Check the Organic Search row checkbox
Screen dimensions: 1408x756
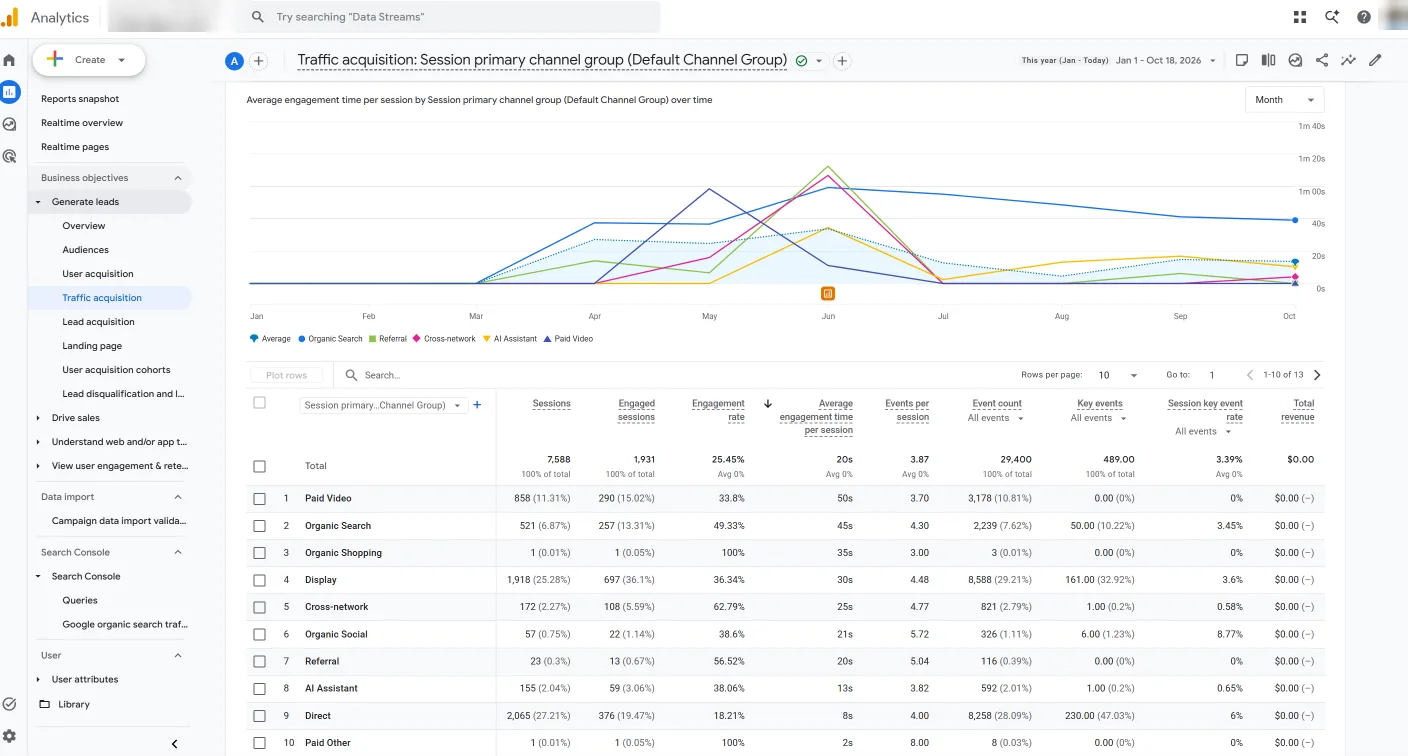click(260, 526)
